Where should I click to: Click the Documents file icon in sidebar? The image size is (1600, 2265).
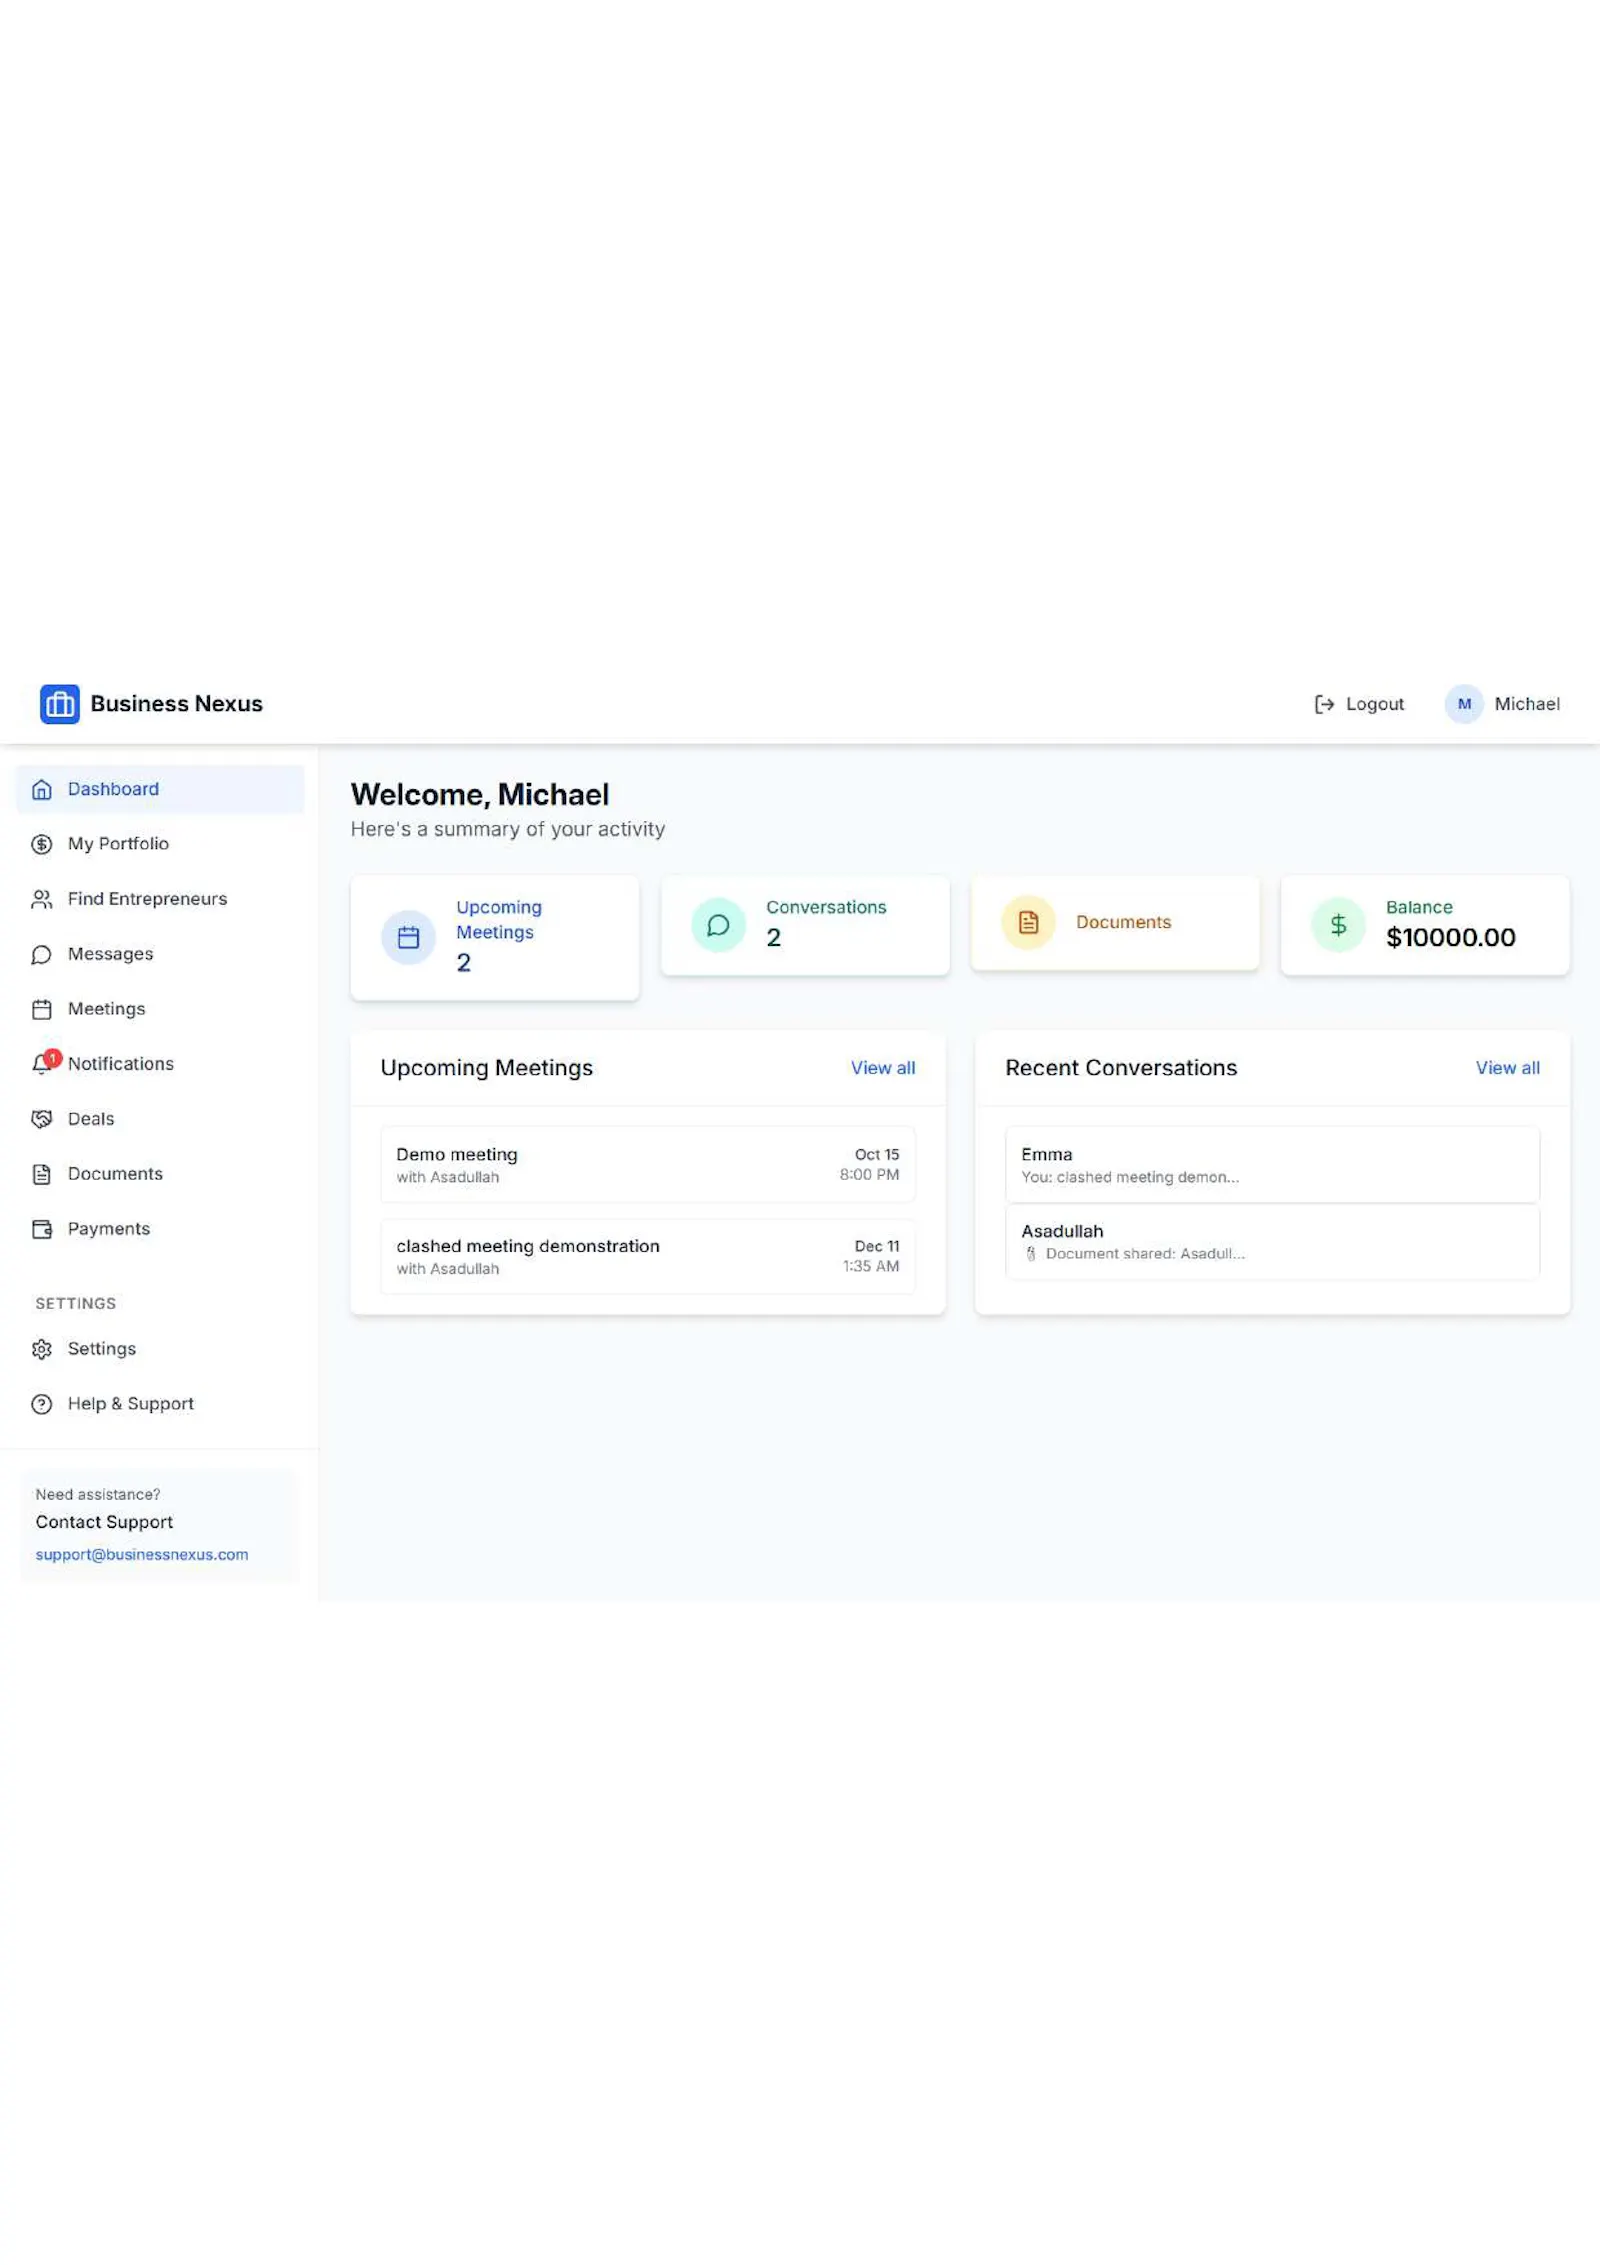coord(42,1174)
